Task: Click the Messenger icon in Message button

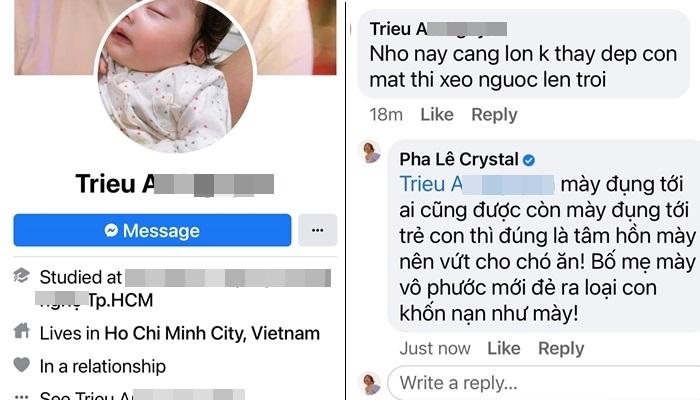Action: coord(111,230)
